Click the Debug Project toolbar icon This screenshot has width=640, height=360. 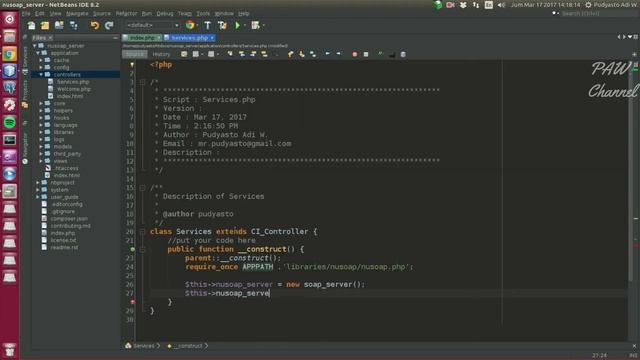(255, 25)
